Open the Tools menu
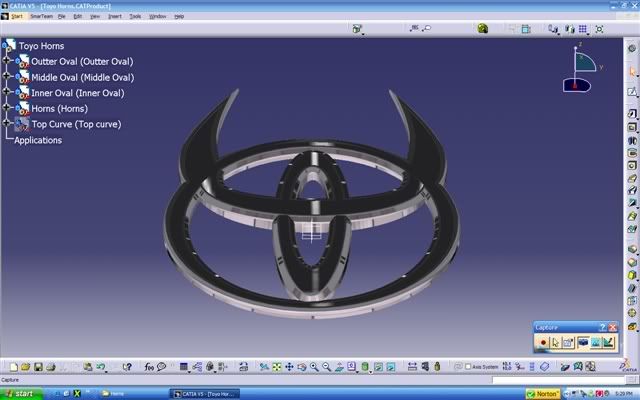 135,16
